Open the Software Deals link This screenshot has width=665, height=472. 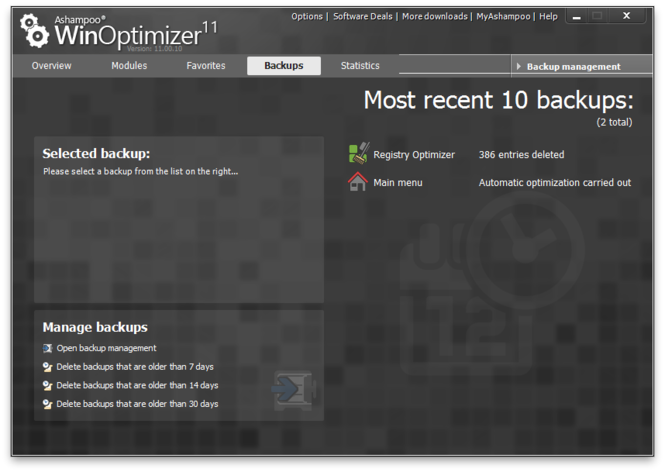coord(363,17)
